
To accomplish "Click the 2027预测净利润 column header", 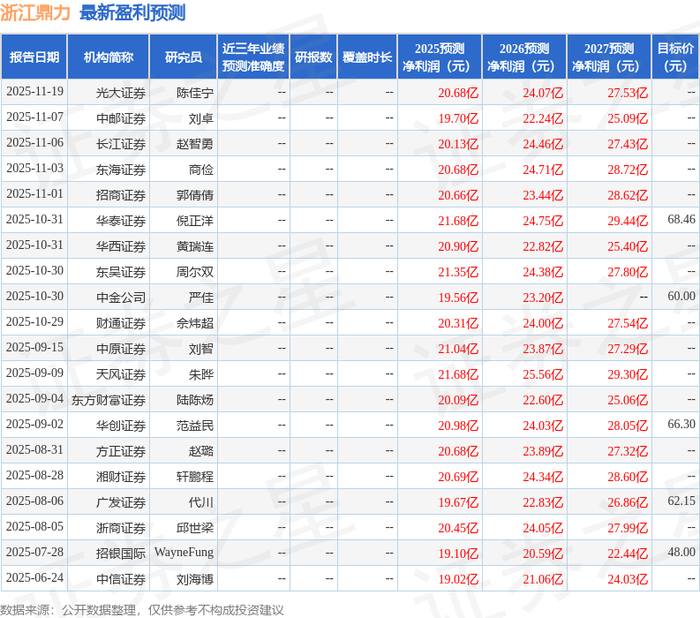I will [x=609, y=57].
